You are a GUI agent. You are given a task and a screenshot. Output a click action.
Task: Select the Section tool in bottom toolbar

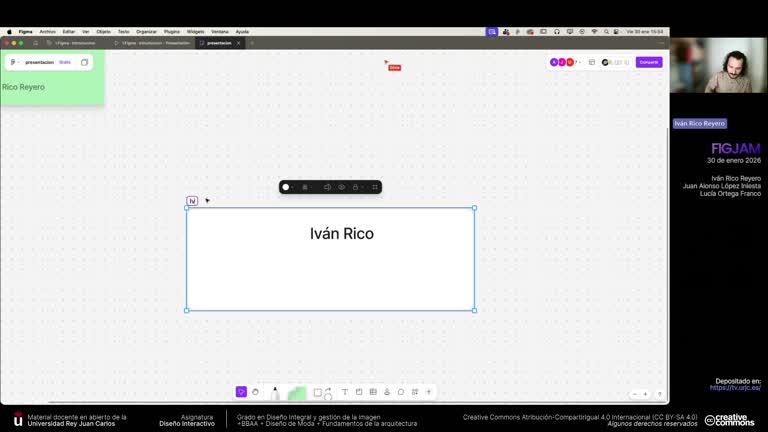(359, 392)
